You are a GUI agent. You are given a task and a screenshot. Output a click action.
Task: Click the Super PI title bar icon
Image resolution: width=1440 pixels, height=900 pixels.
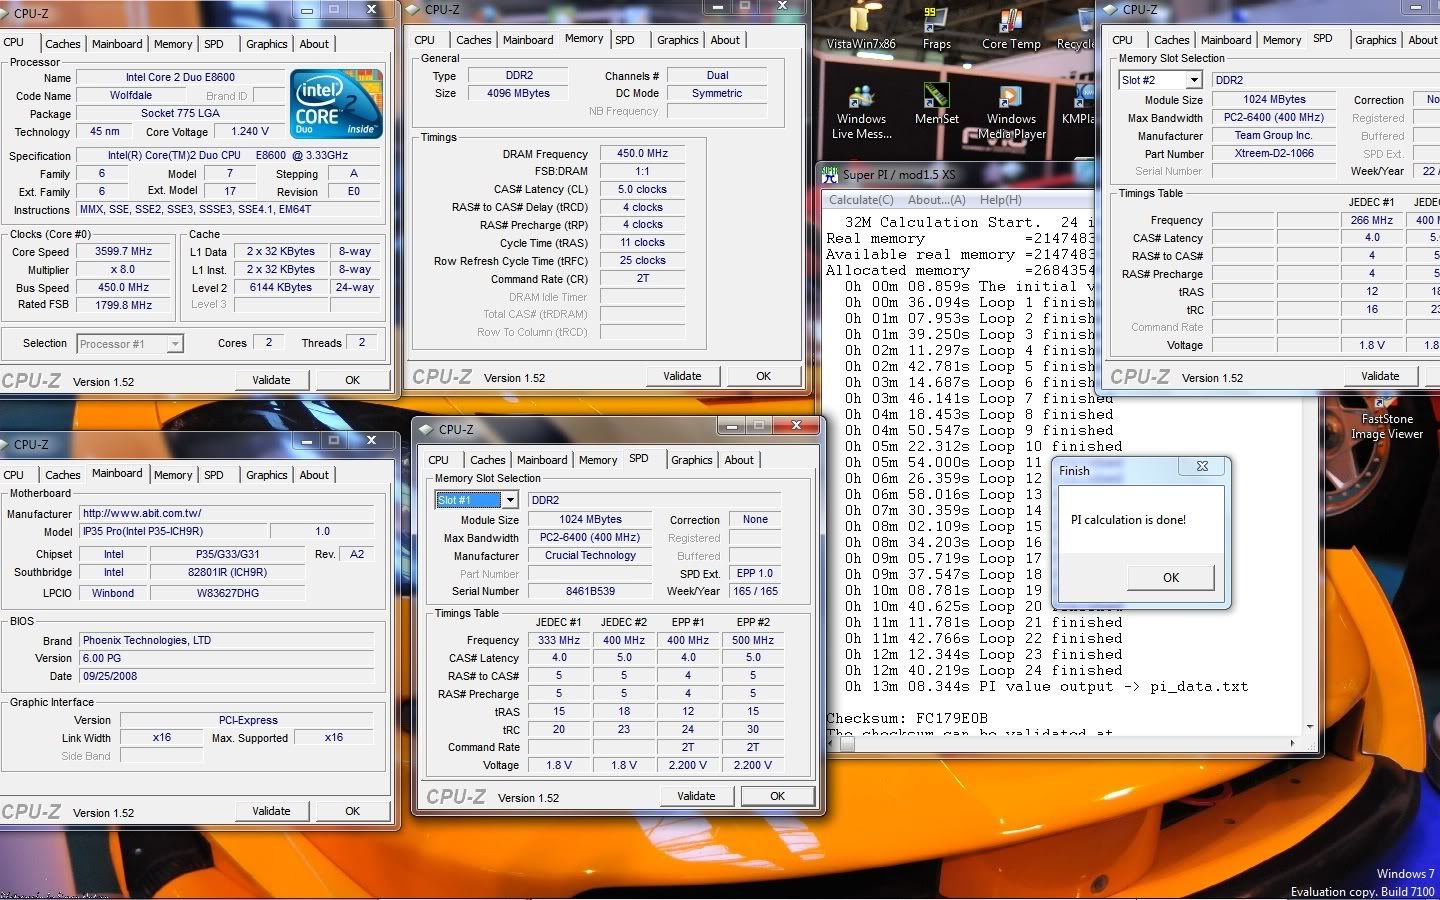click(x=830, y=174)
